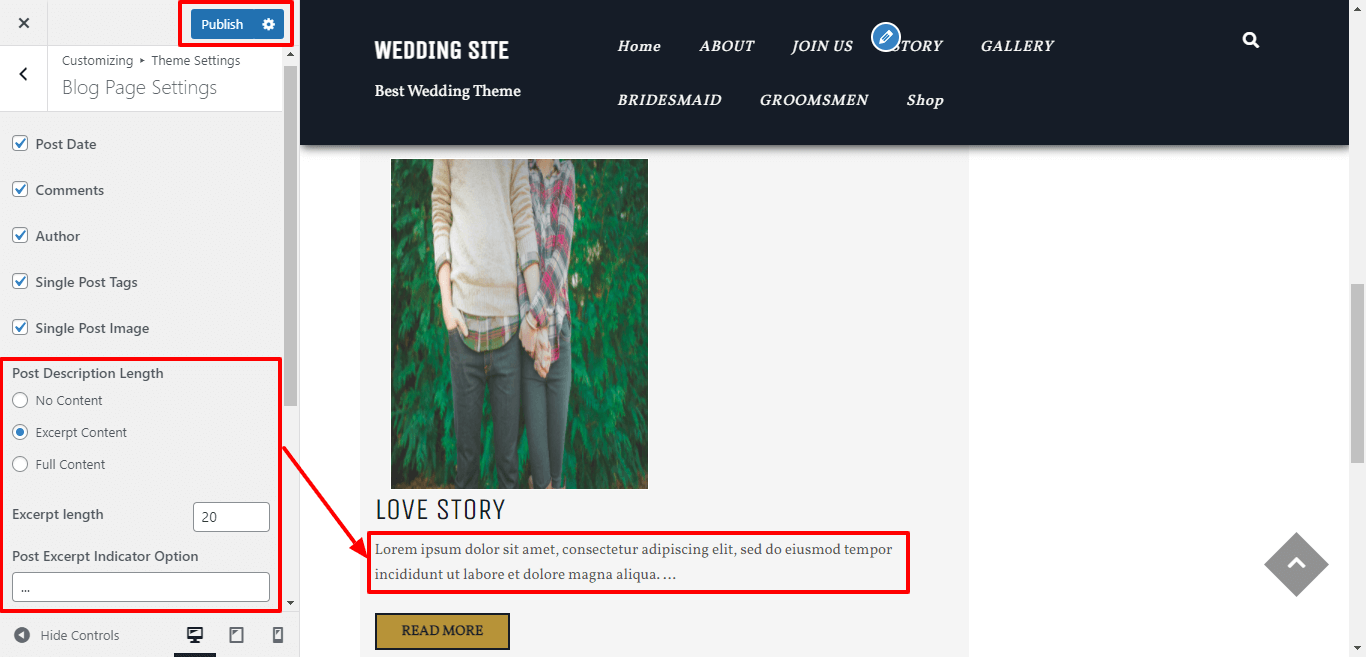This screenshot has width=1366, height=657.
Task: Click the Publish button
Action: click(222, 24)
